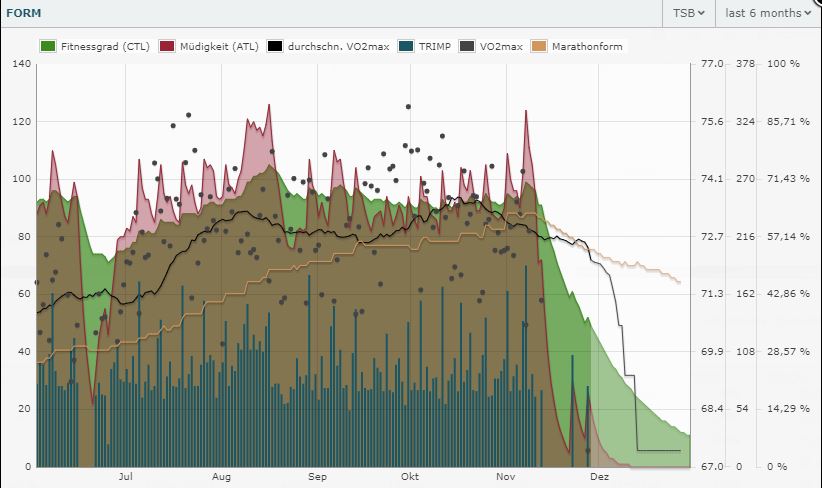Screen dimensions: 822x488
Task: Hide the TRIMP series via legend label
Action: coord(434,46)
